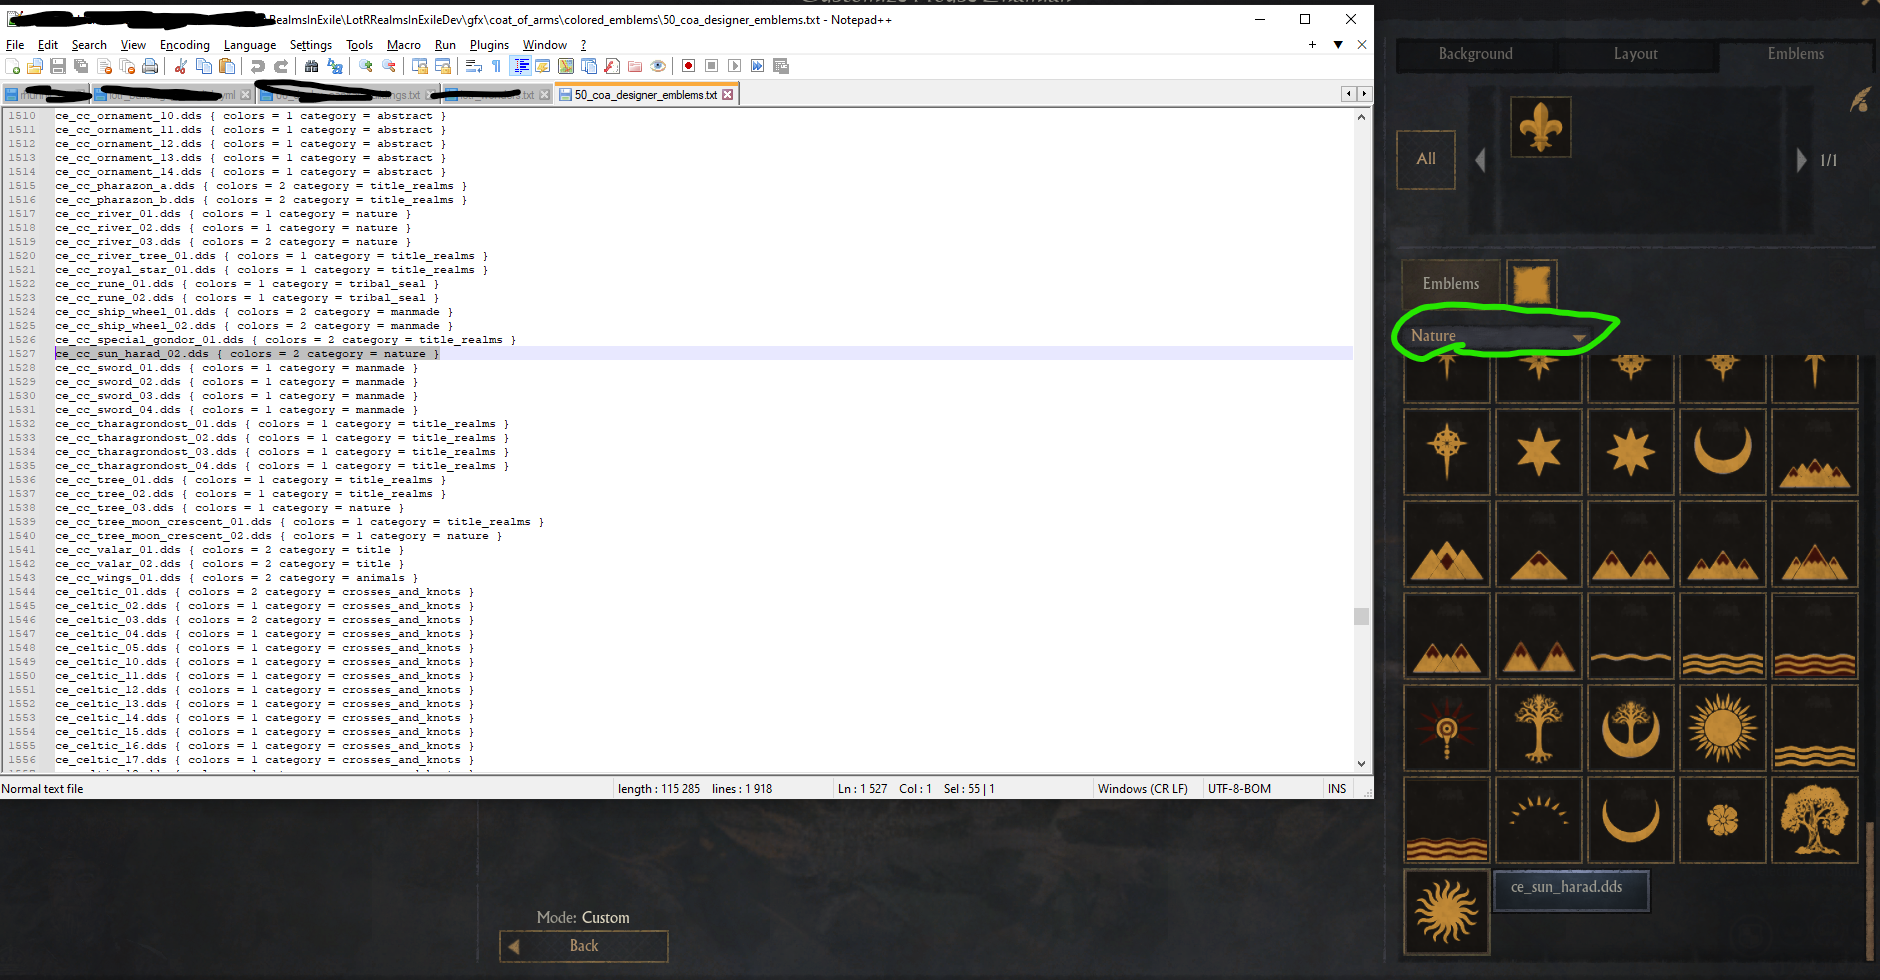Screen dimensions: 1880x980
Task: Click the Copy icon in the toolbar
Action: click(x=204, y=66)
